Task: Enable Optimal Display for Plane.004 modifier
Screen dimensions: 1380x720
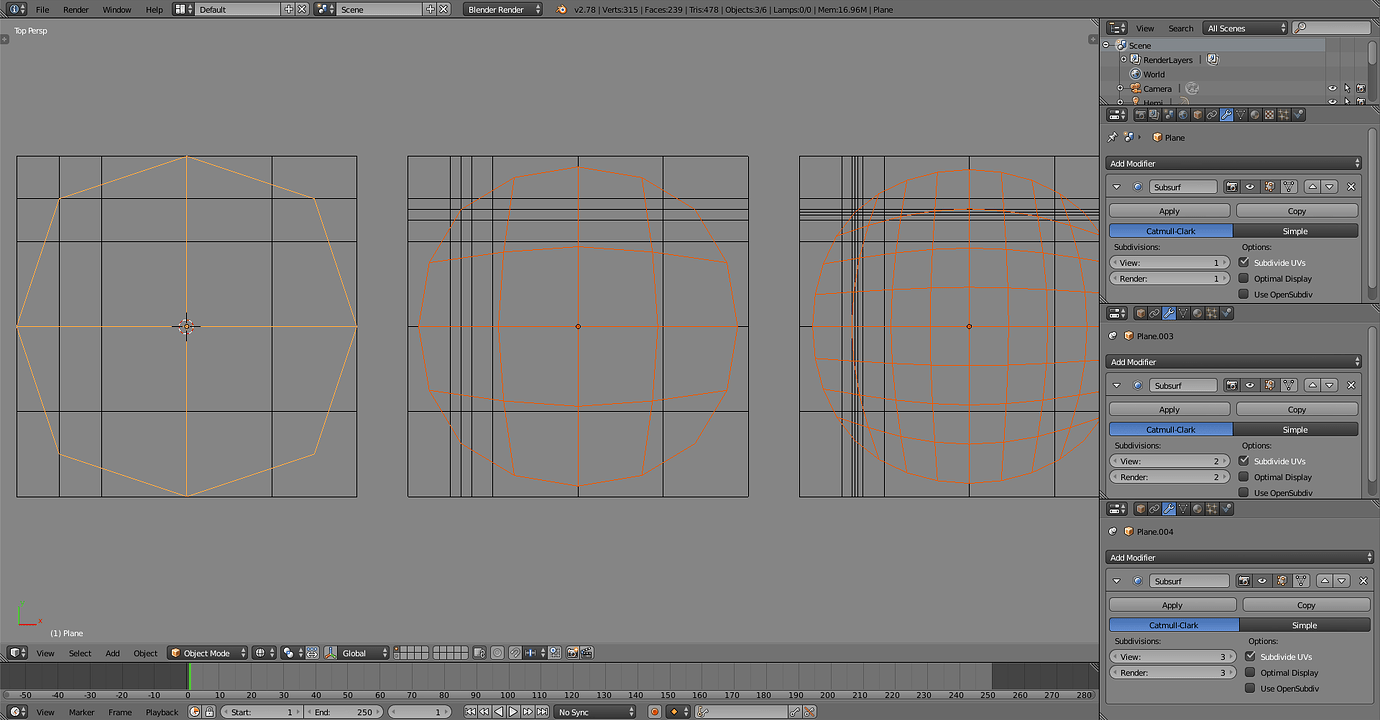Action: pyautogui.click(x=1250, y=673)
